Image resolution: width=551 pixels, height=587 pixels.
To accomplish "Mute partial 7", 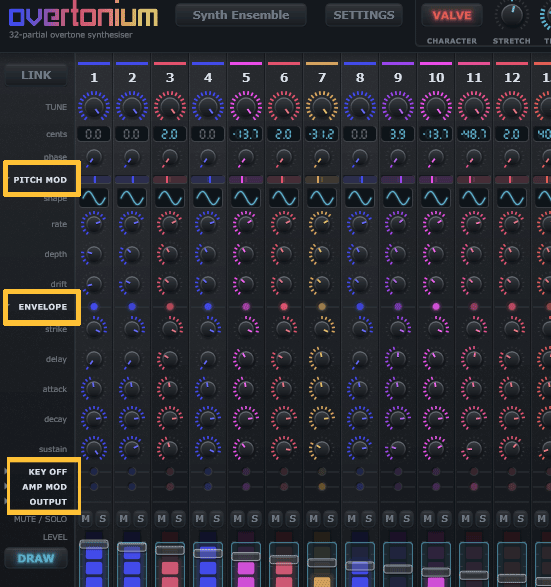I will tap(314, 518).
